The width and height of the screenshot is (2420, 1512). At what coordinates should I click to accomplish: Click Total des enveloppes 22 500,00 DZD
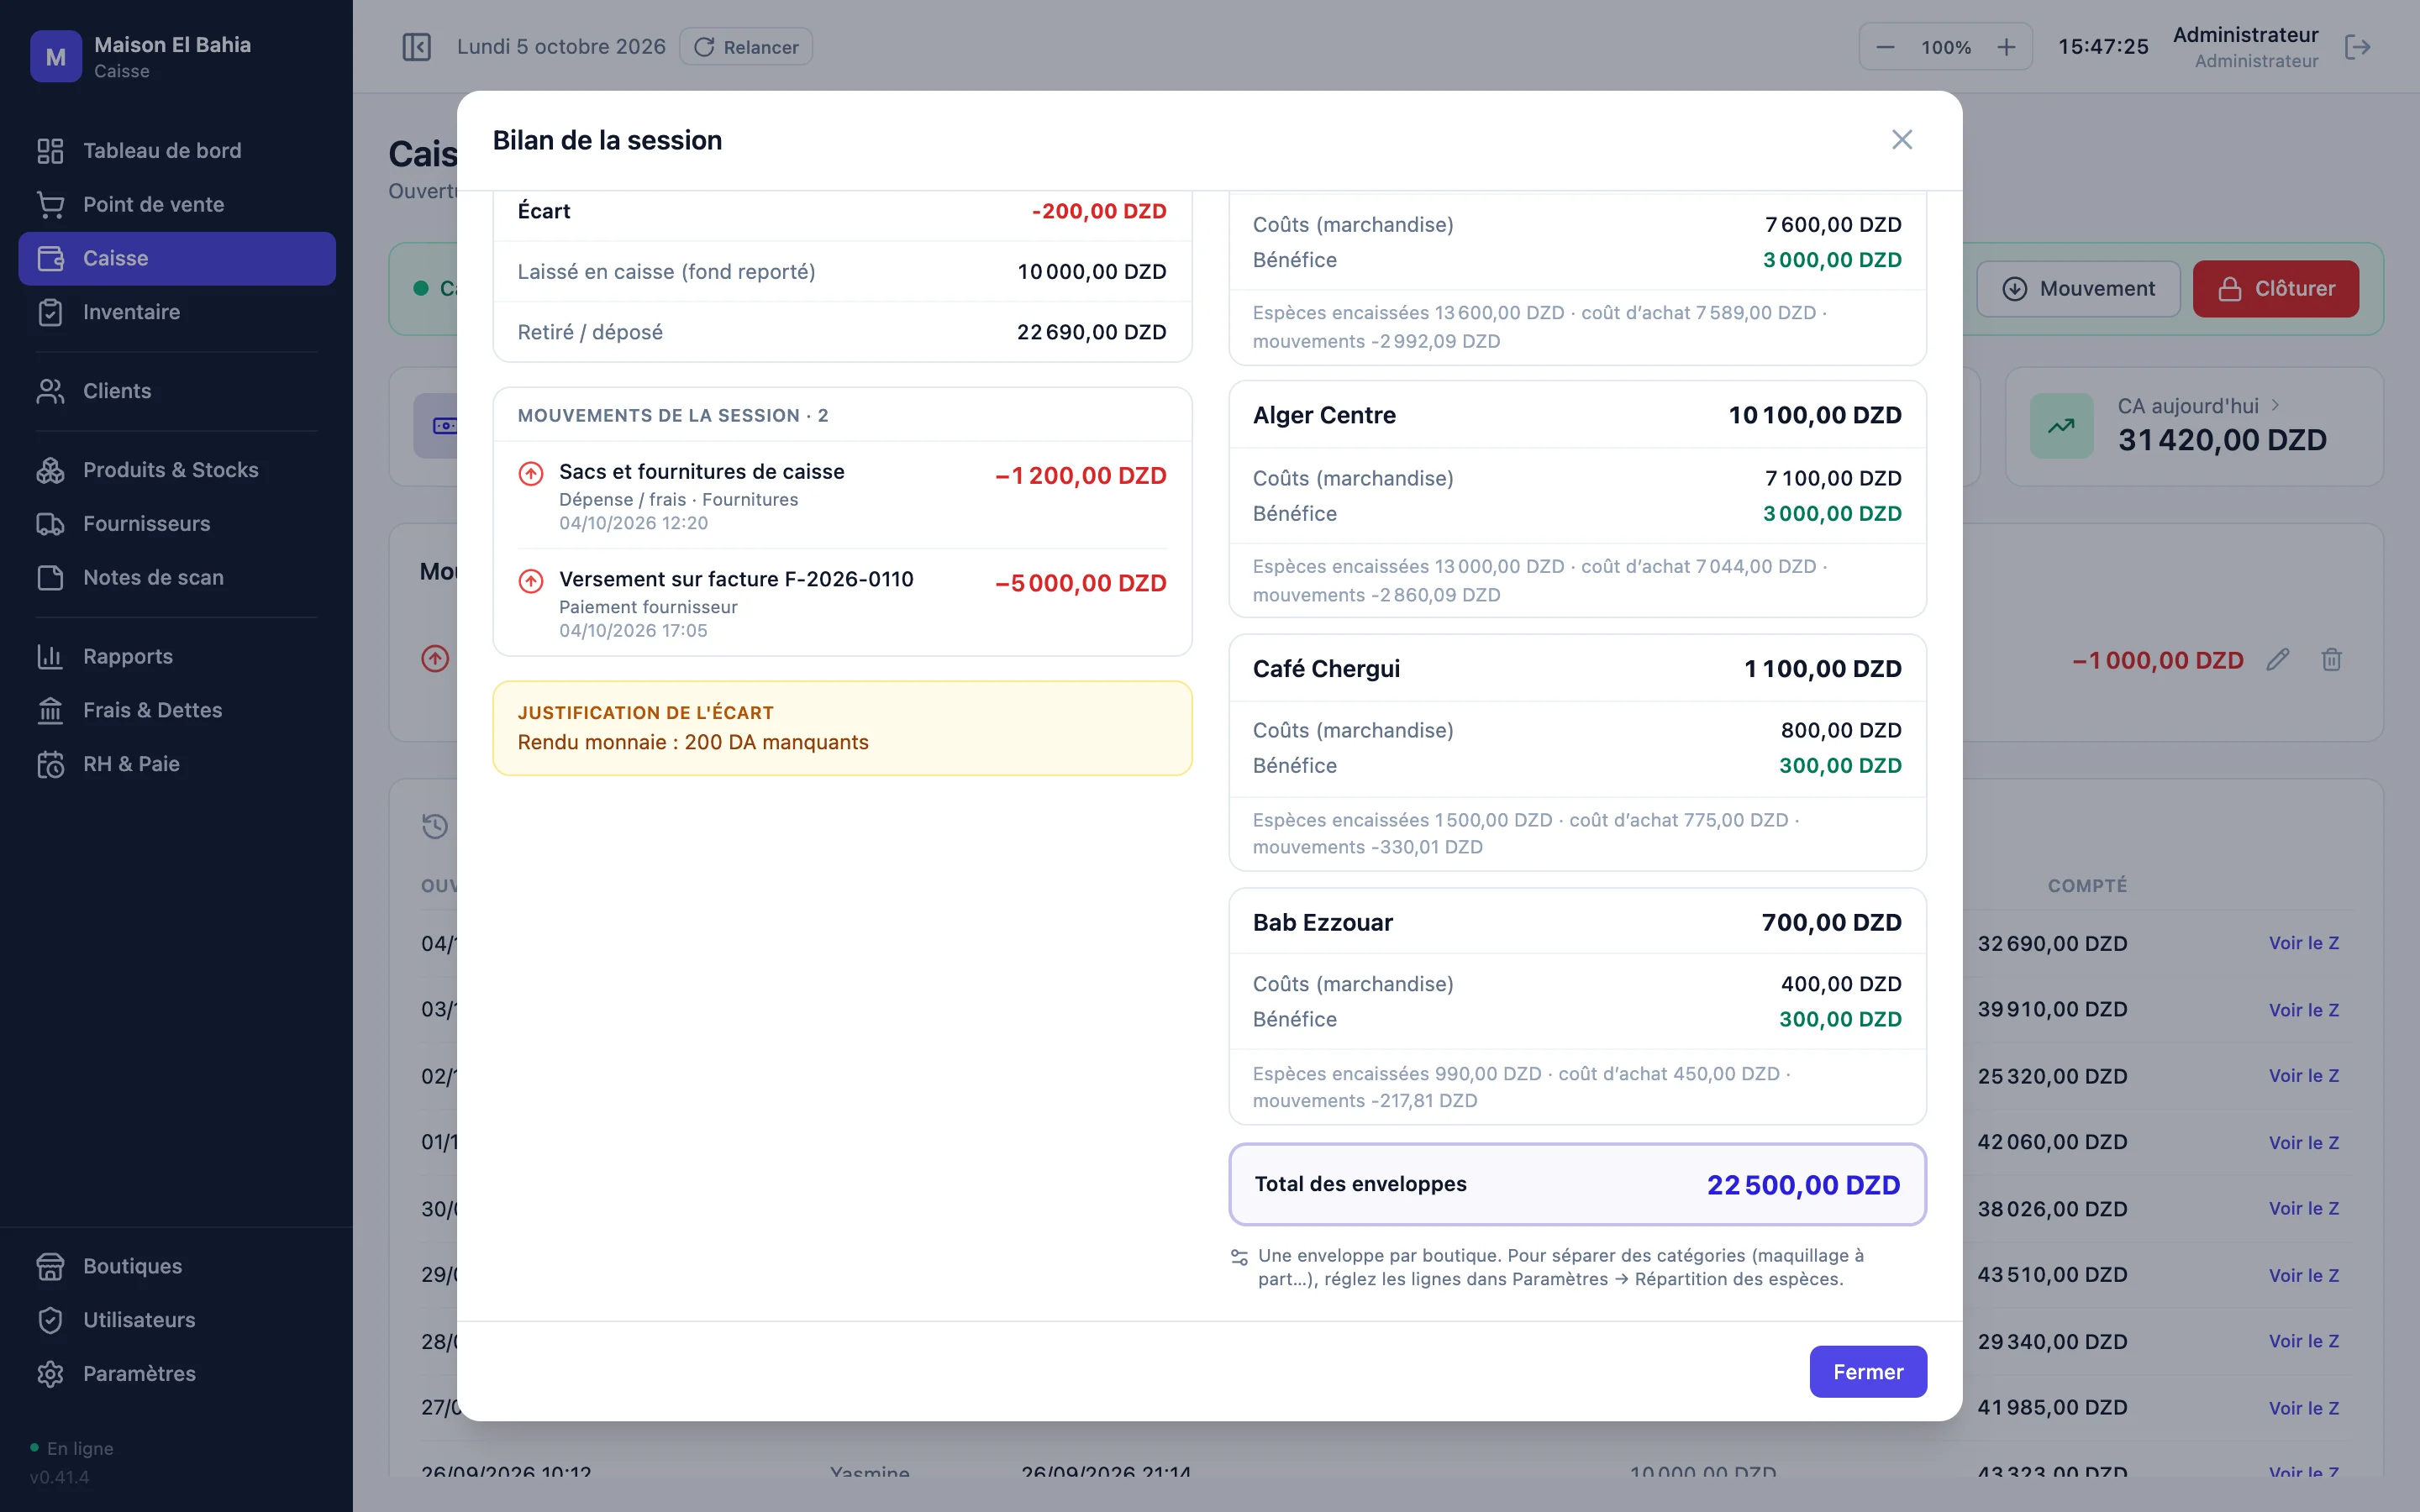coord(1577,1184)
